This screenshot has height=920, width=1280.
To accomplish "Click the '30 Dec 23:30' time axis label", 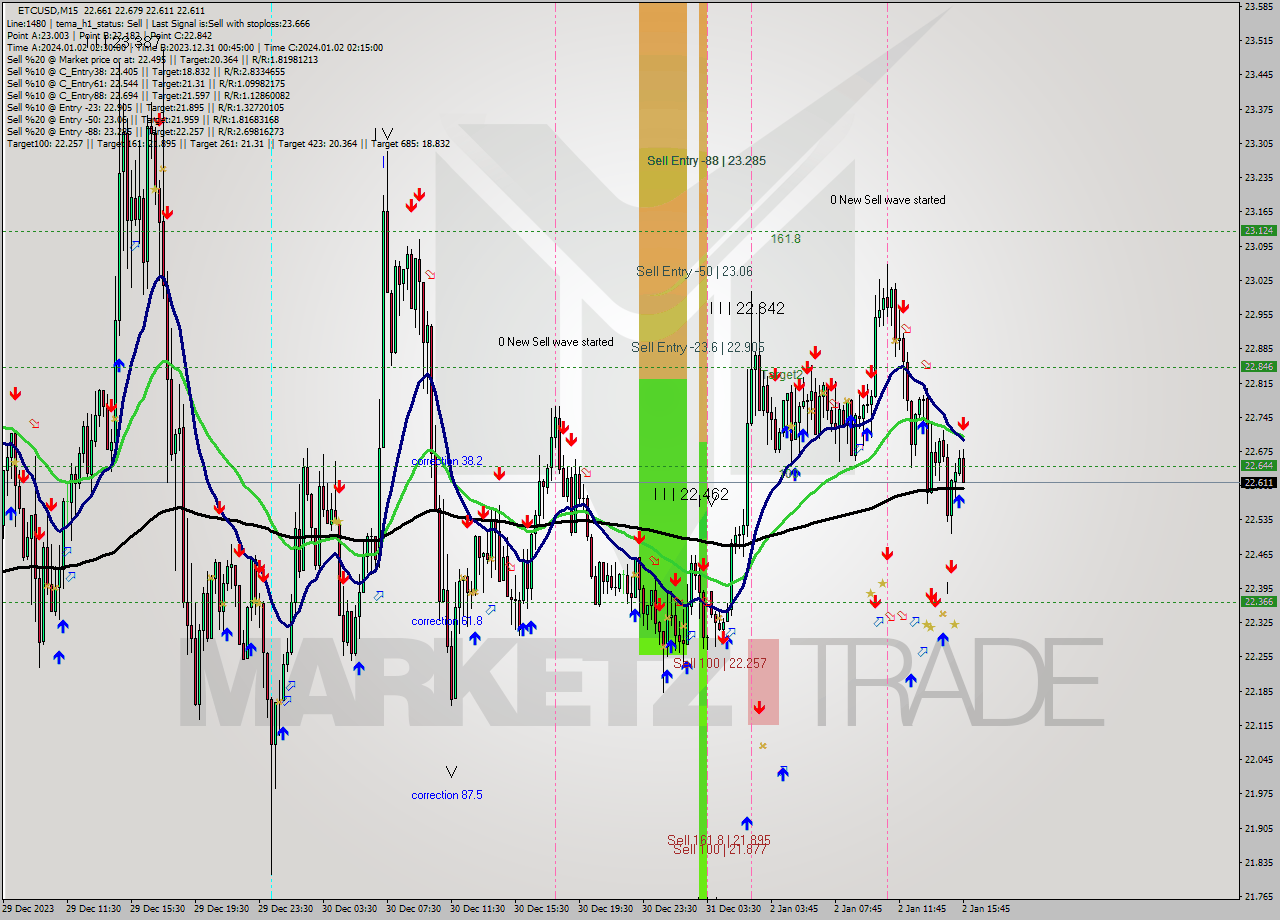I will [x=668, y=909].
